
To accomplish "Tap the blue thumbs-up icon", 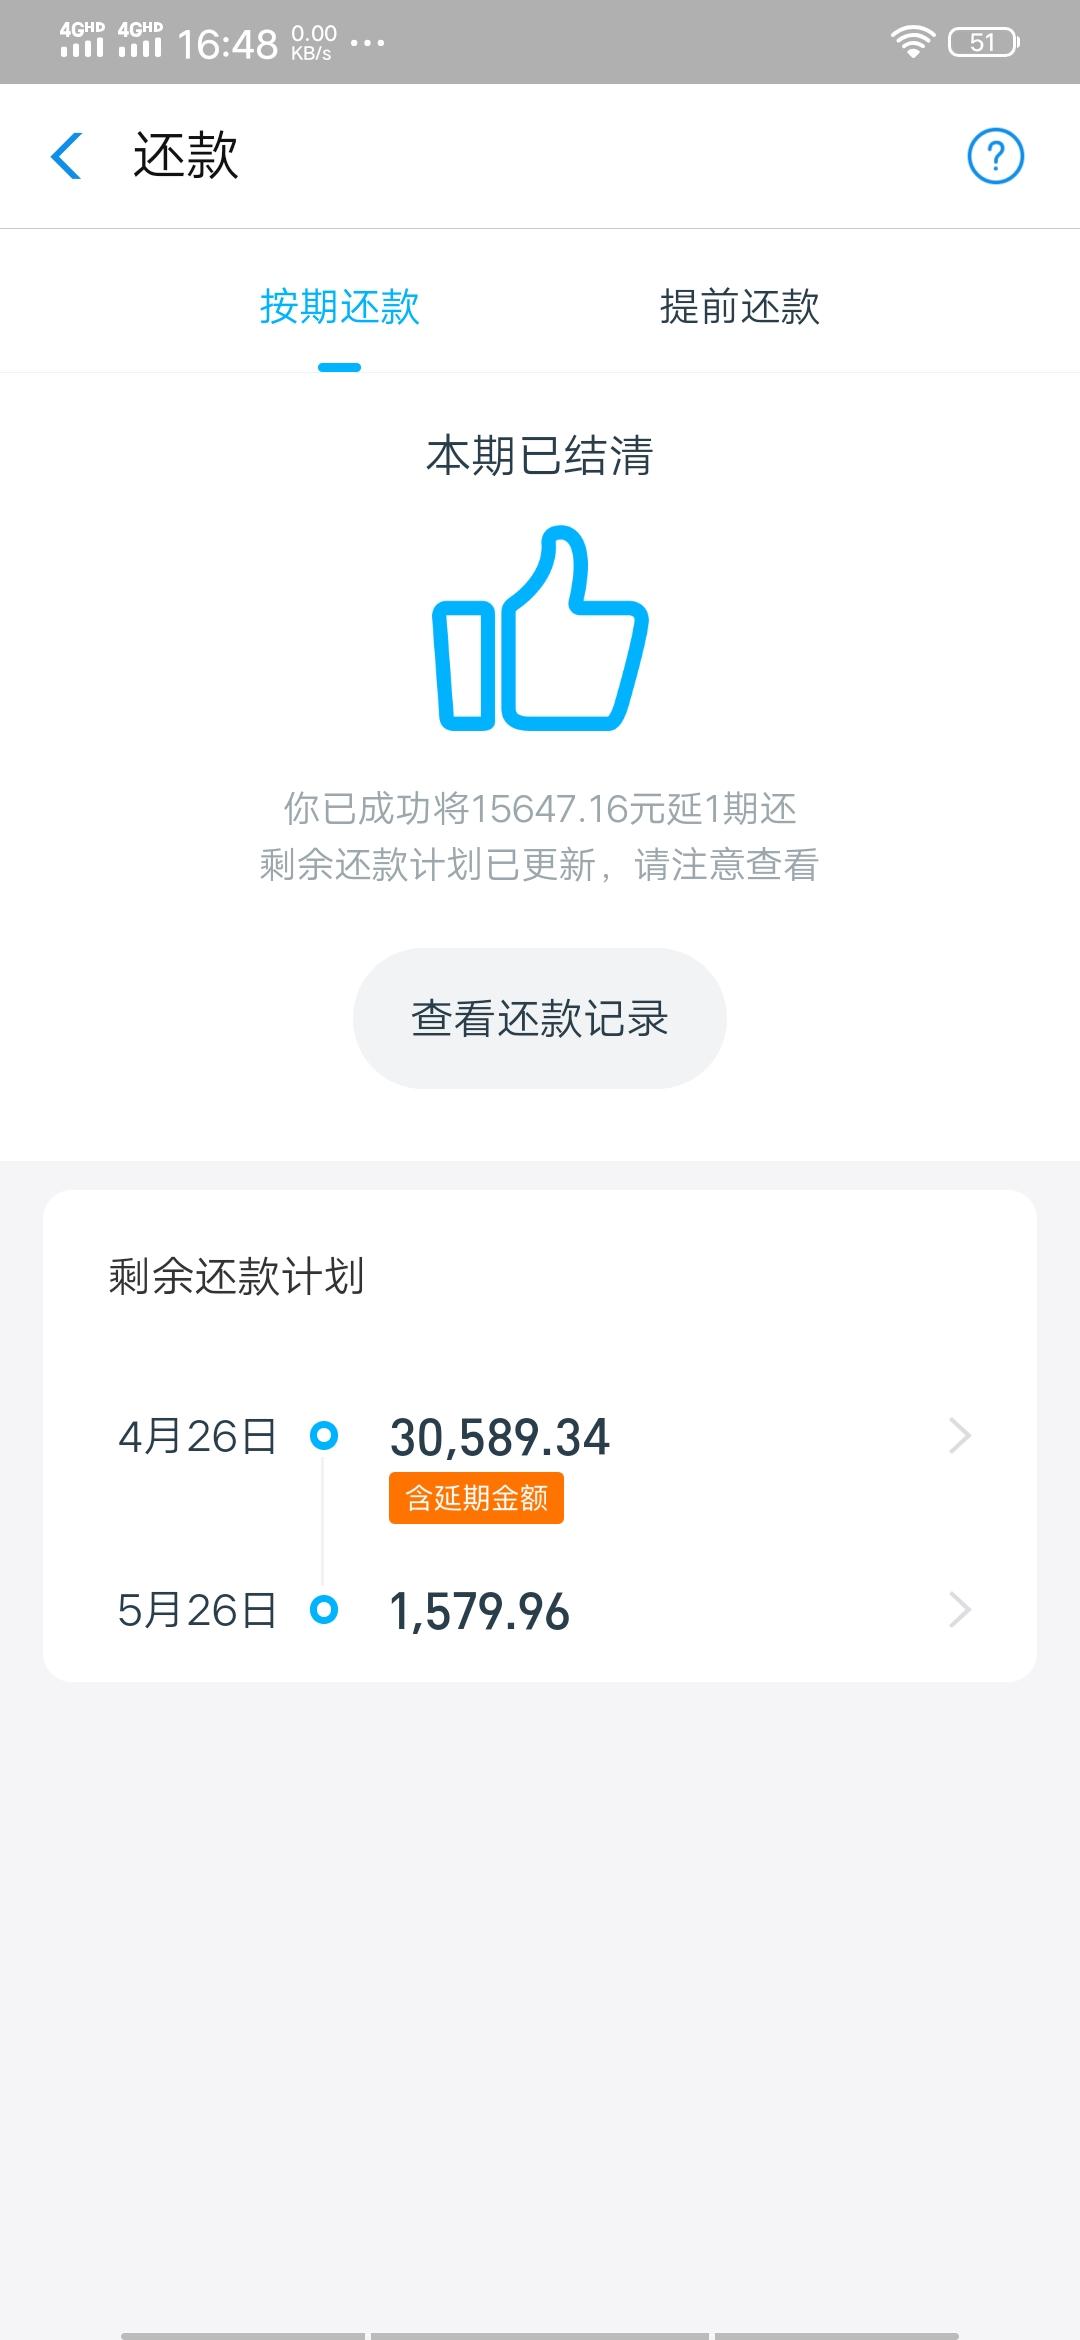I will tap(540, 628).
